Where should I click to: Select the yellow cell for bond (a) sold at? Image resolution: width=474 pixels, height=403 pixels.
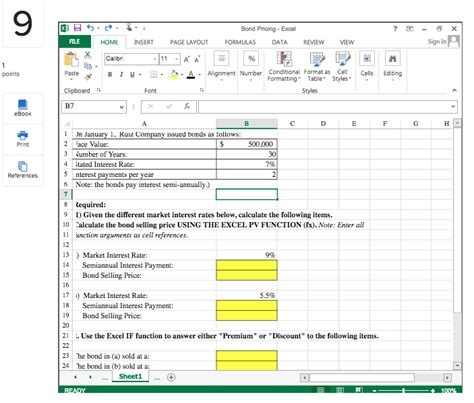[246, 356]
